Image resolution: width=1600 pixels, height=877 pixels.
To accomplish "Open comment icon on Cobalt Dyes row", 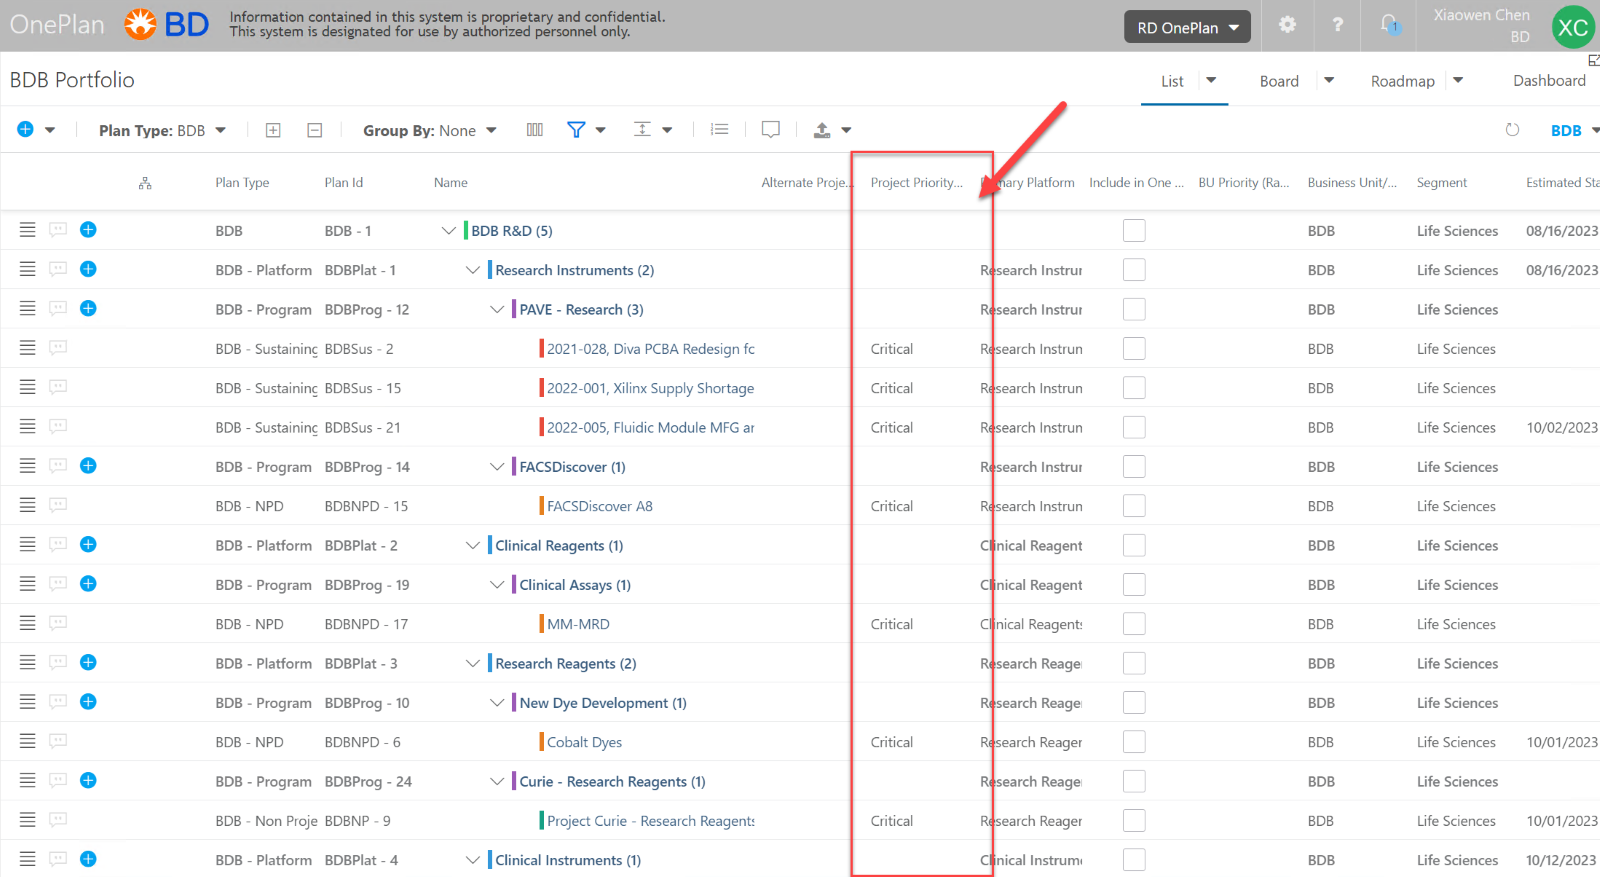I will coord(58,741).
